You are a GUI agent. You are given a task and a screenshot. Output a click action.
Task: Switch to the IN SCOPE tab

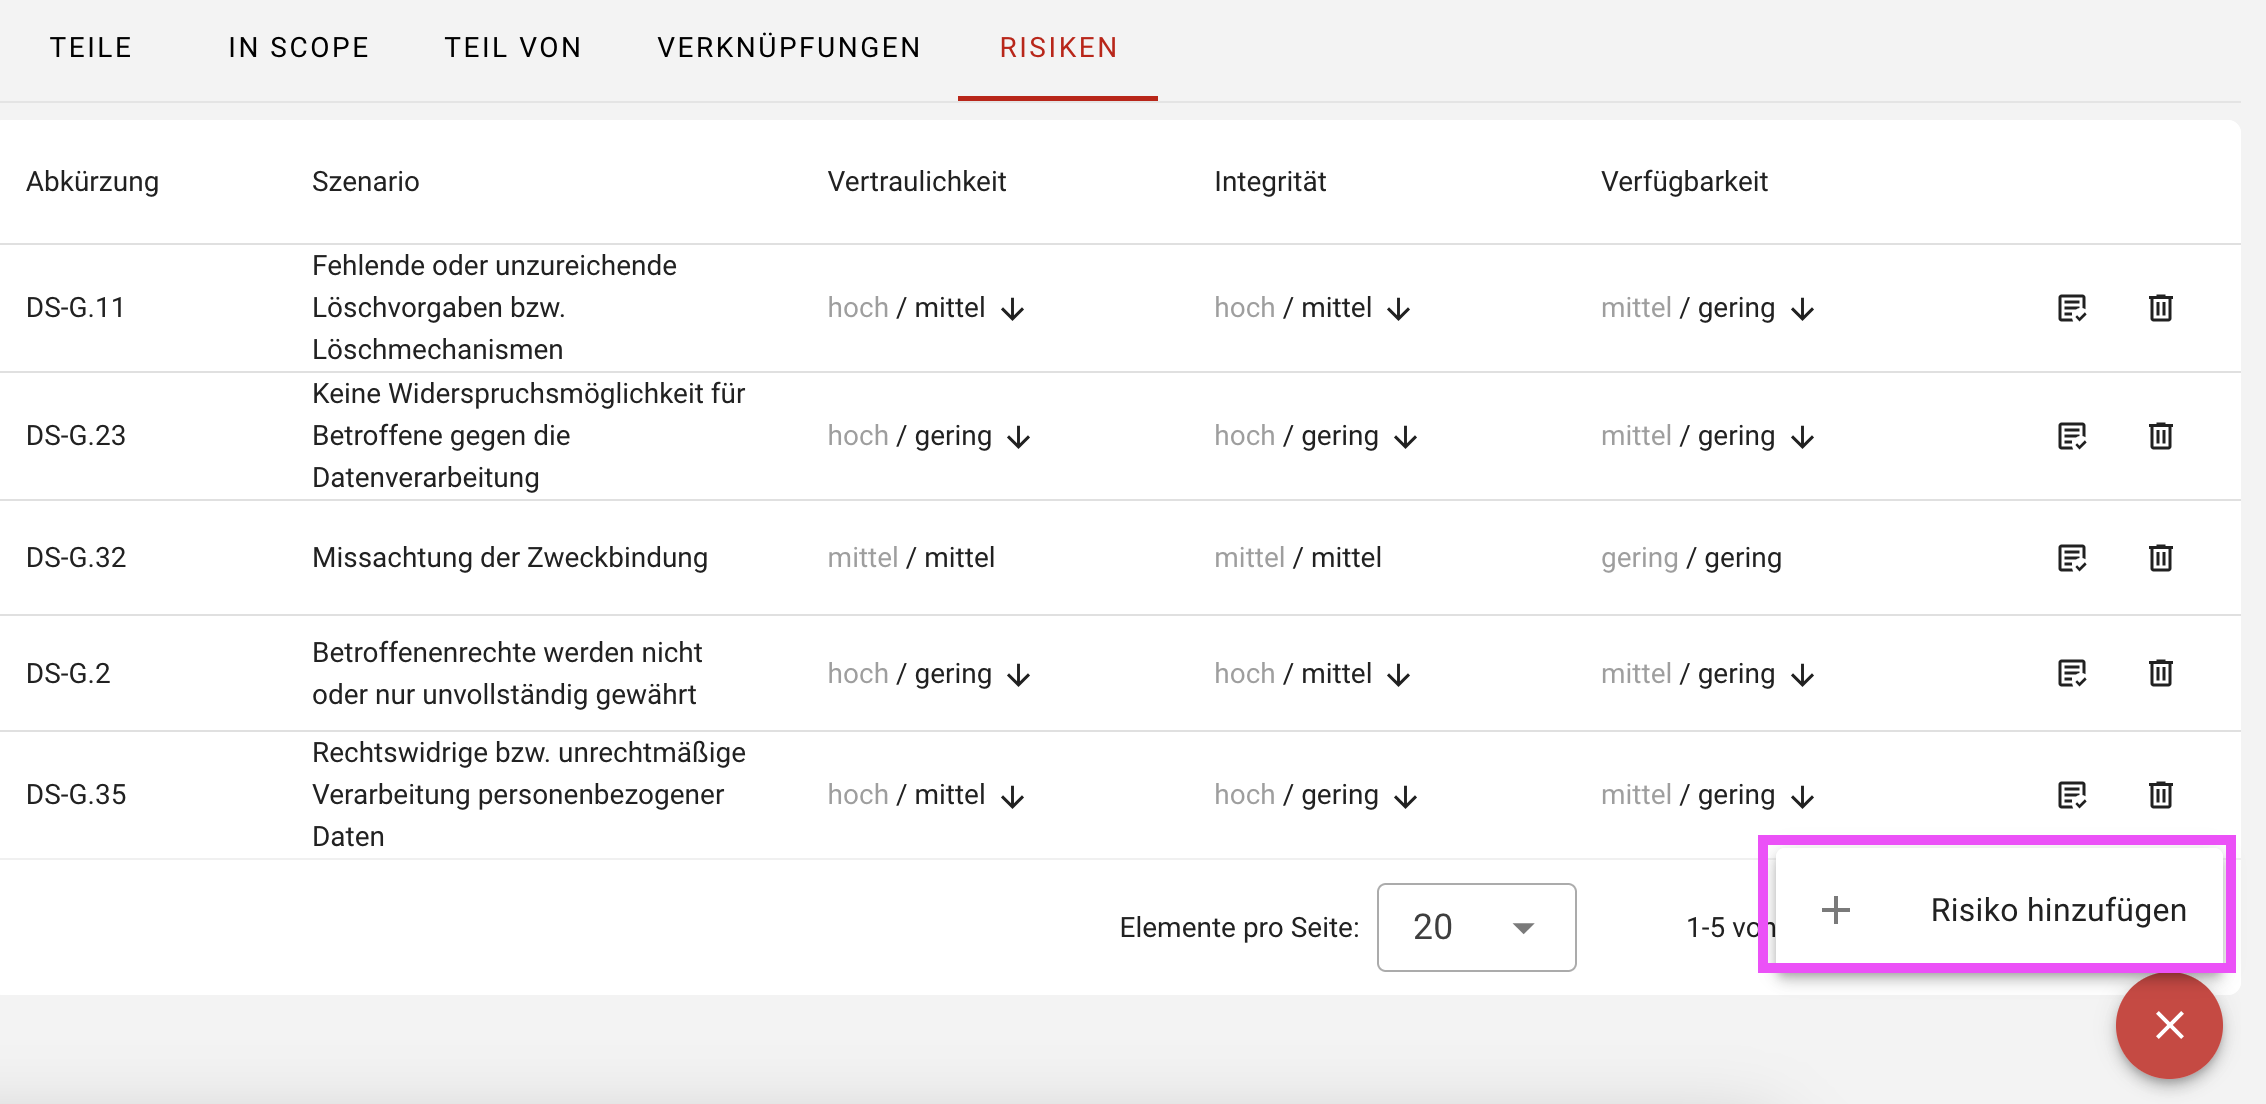pyautogui.click(x=299, y=48)
